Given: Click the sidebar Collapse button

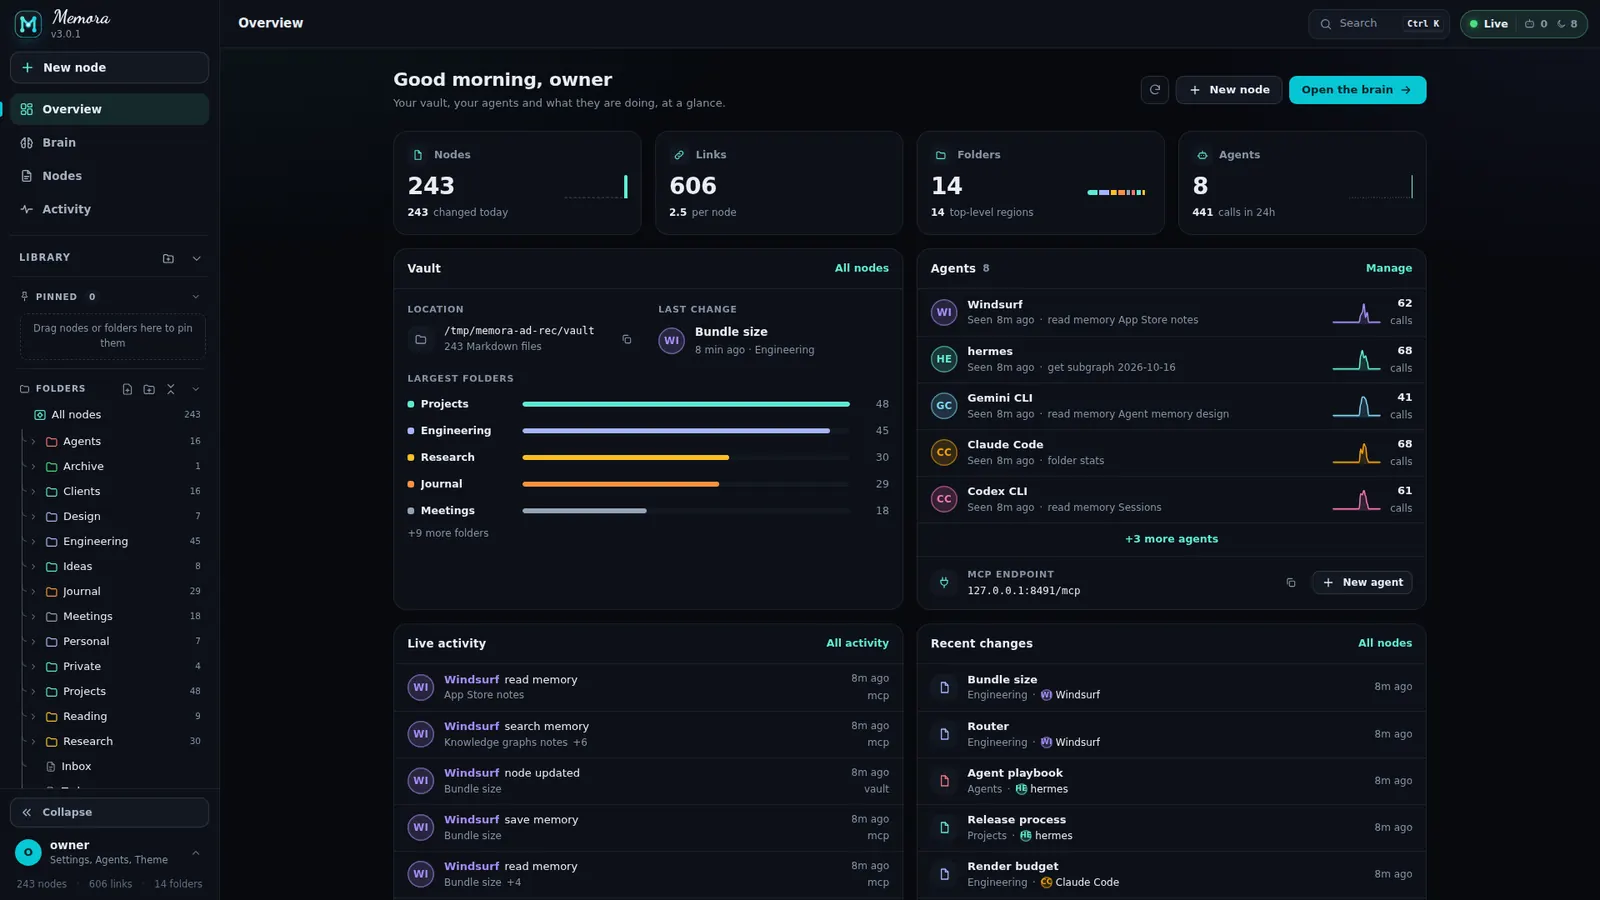Looking at the screenshot, I should click(110, 812).
